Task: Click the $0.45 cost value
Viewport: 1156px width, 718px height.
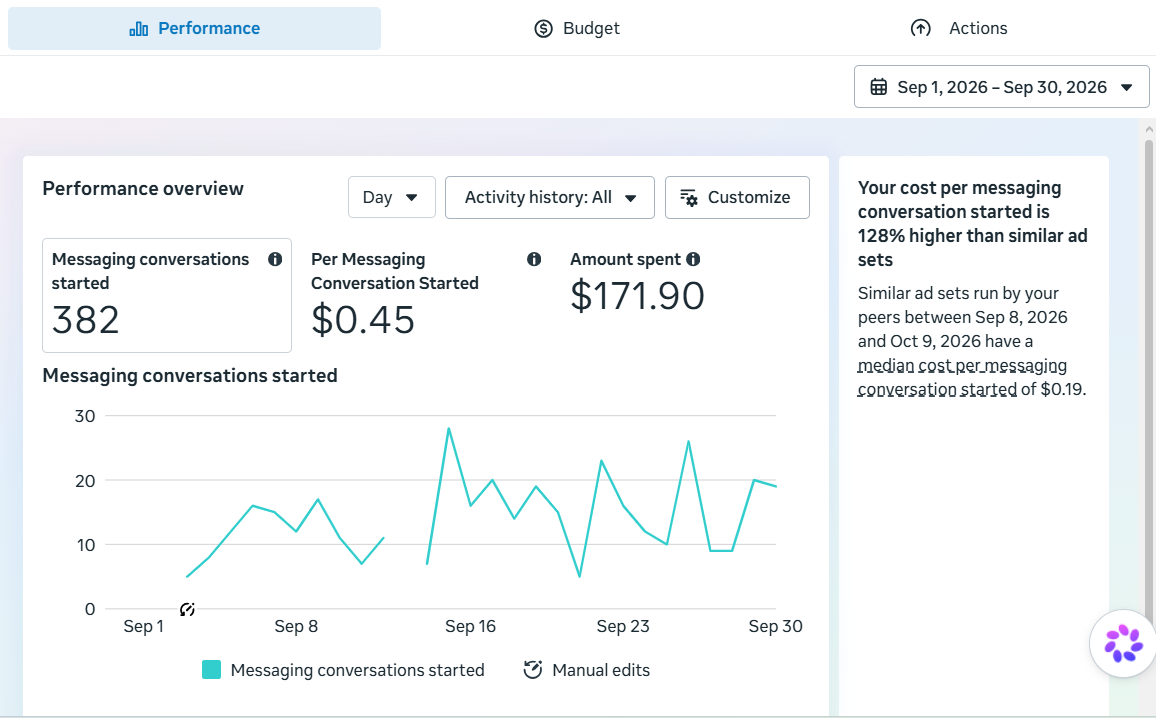Action: click(363, 320)
